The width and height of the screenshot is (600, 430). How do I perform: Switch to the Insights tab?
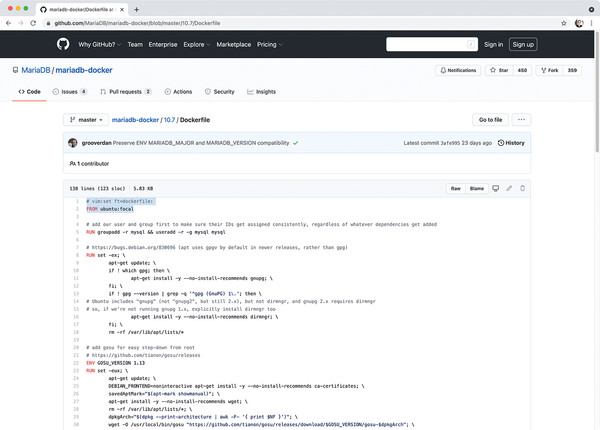pos(261,92)
